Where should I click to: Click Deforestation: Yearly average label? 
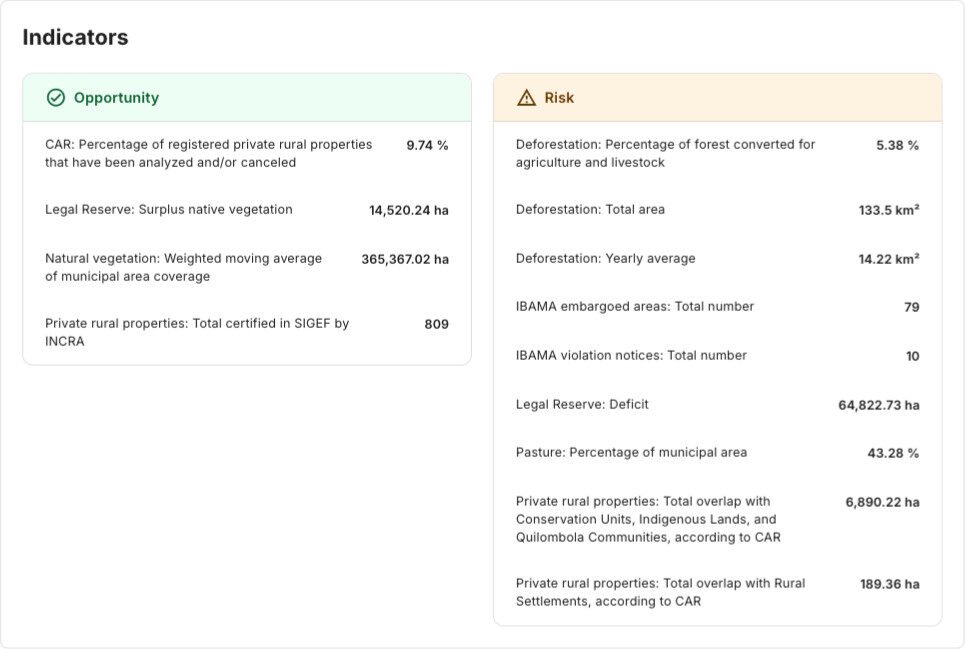[x=605, y=259]
